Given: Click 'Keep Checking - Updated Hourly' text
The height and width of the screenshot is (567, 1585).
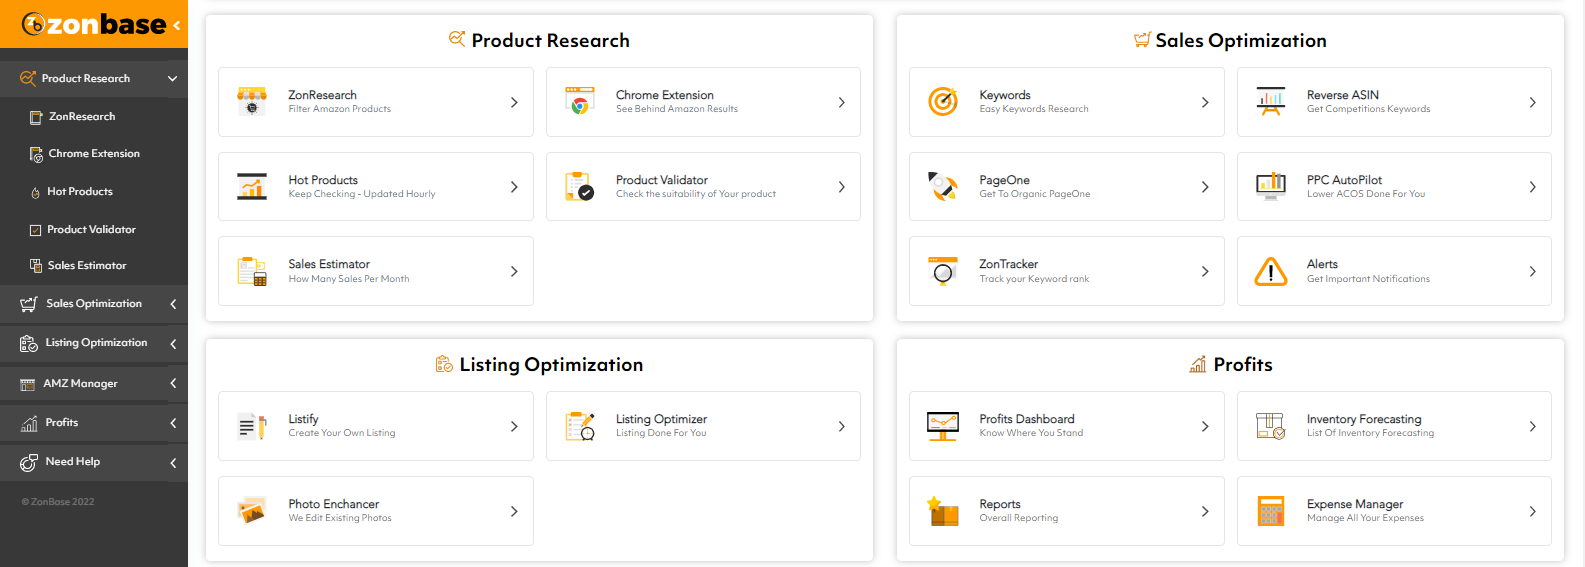Looking at the screenshot, I should (x=362, y=194).
